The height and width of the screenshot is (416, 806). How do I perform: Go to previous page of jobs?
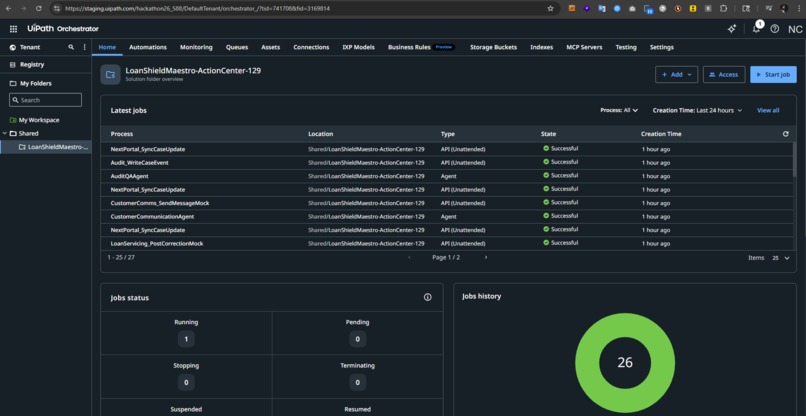[409, 257]
